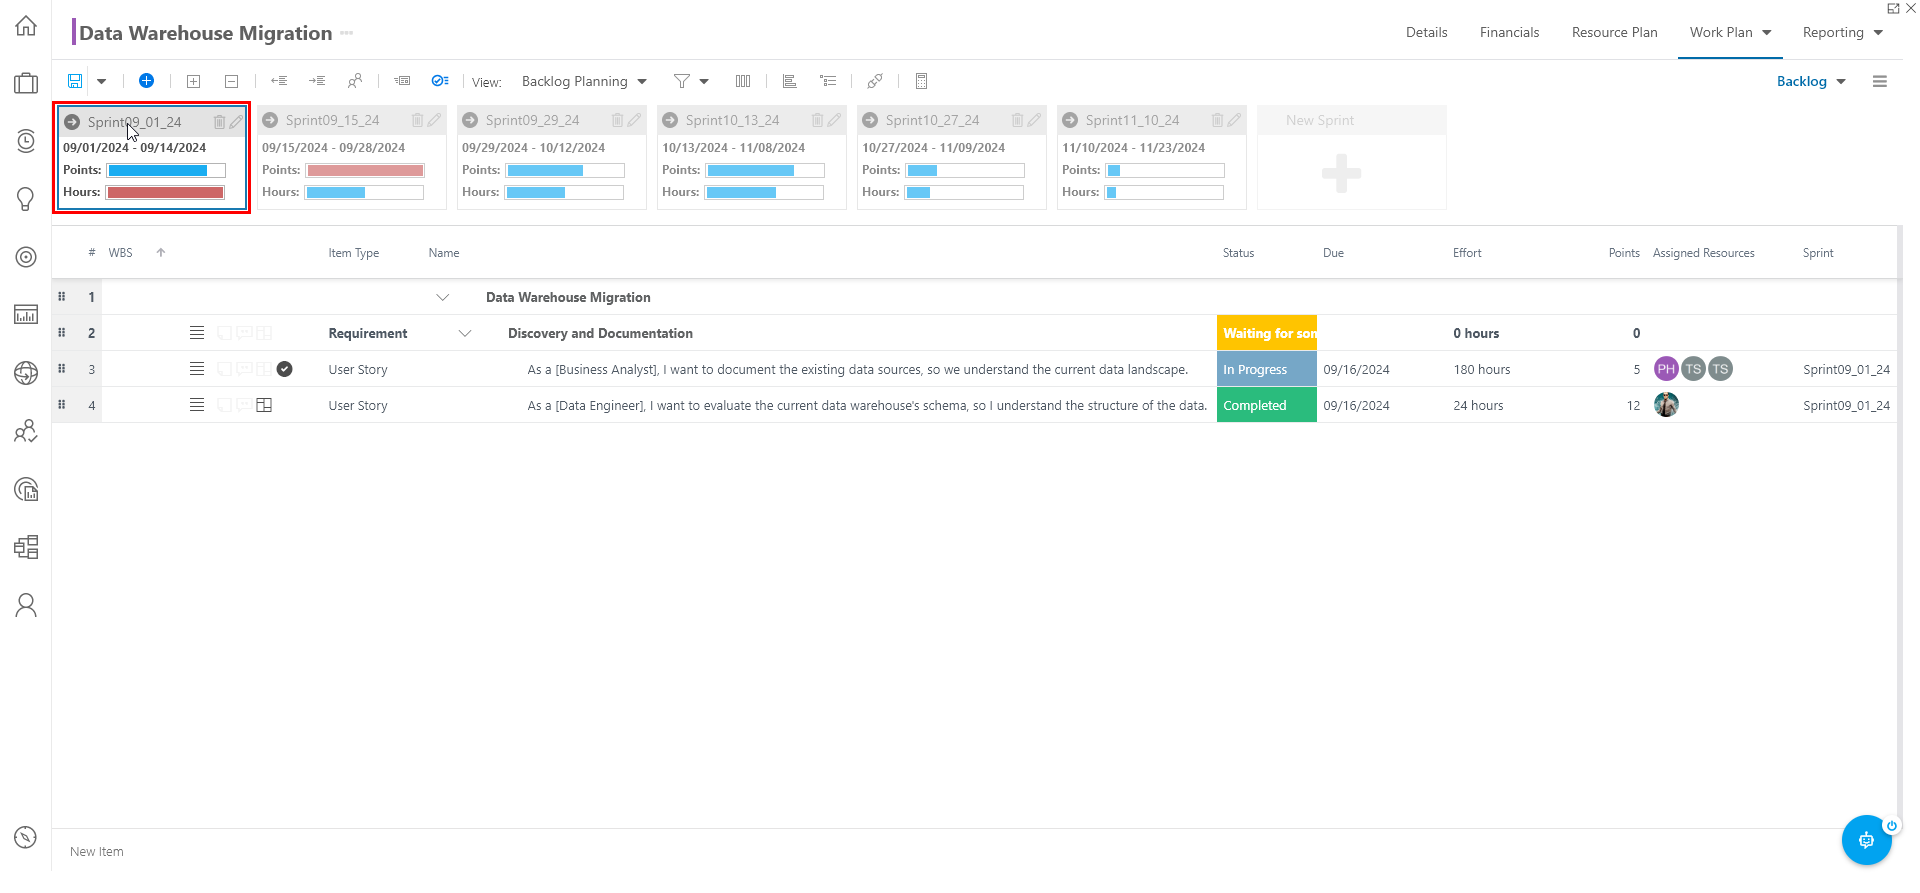Click the link dependencies icon
The height and width of the screenshot is (893, 1920).
click(875, 81)
